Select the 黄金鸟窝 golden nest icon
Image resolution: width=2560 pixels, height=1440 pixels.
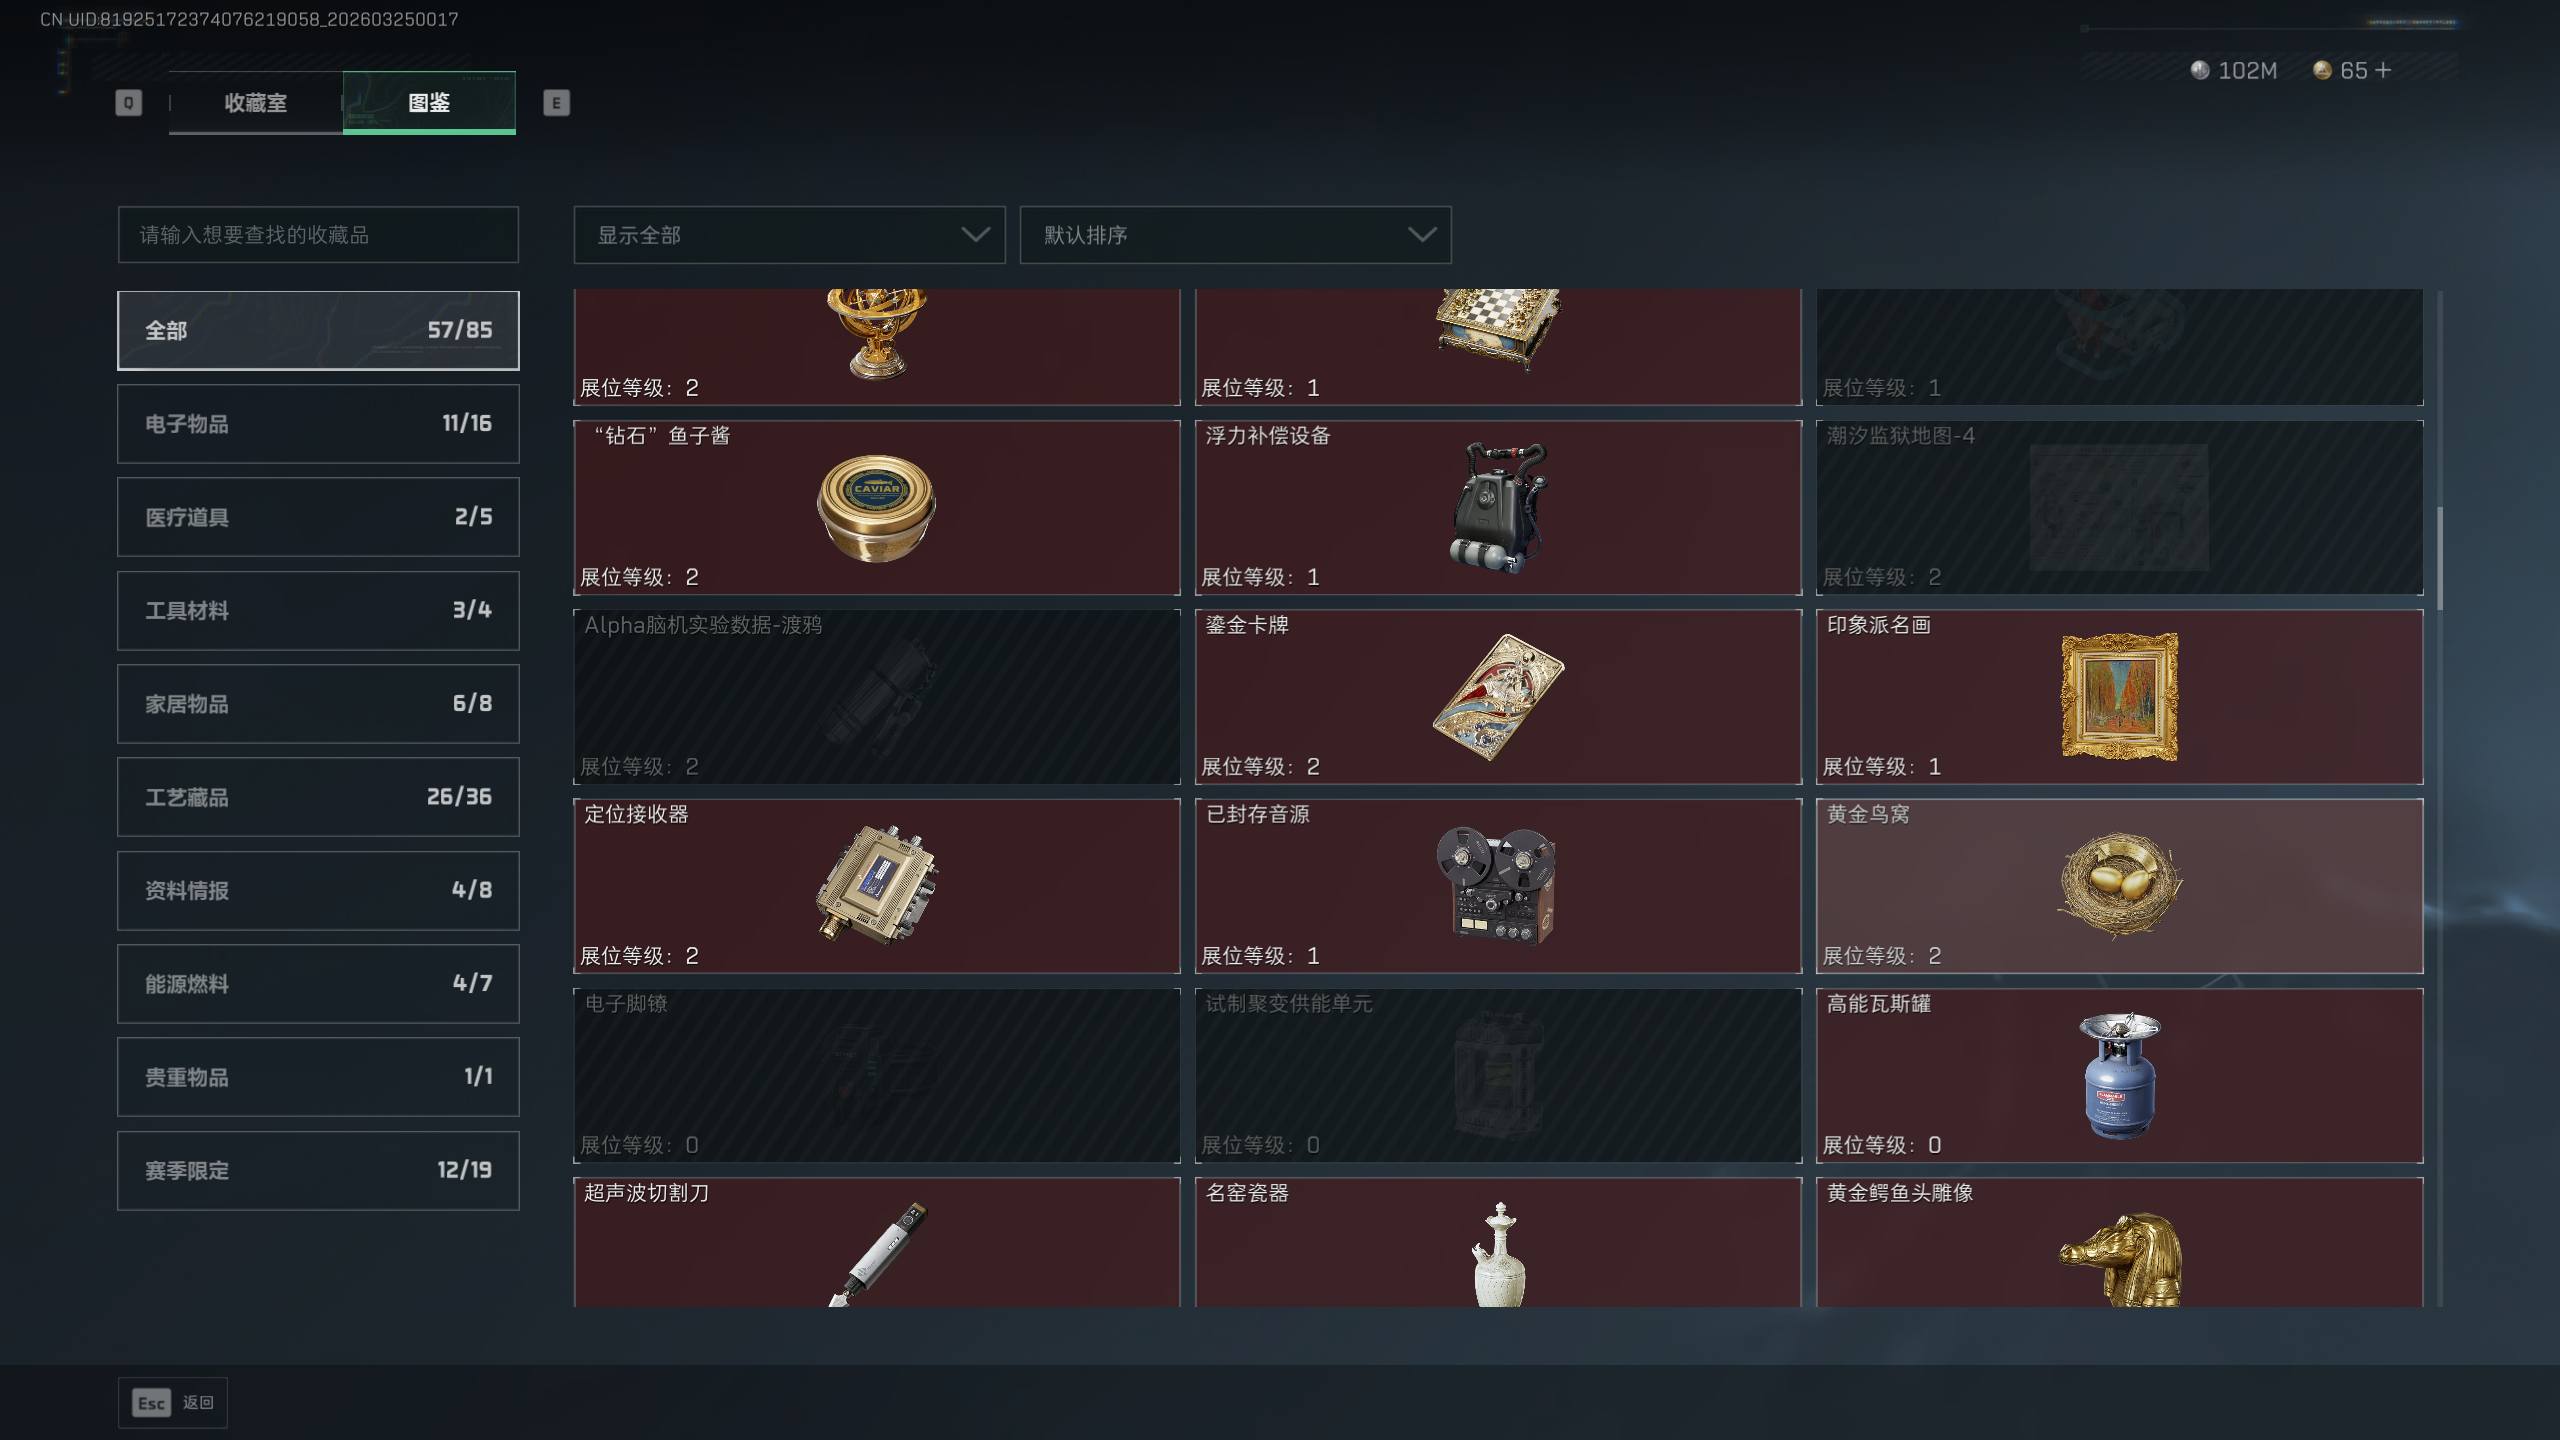(x=2119, y=885)
